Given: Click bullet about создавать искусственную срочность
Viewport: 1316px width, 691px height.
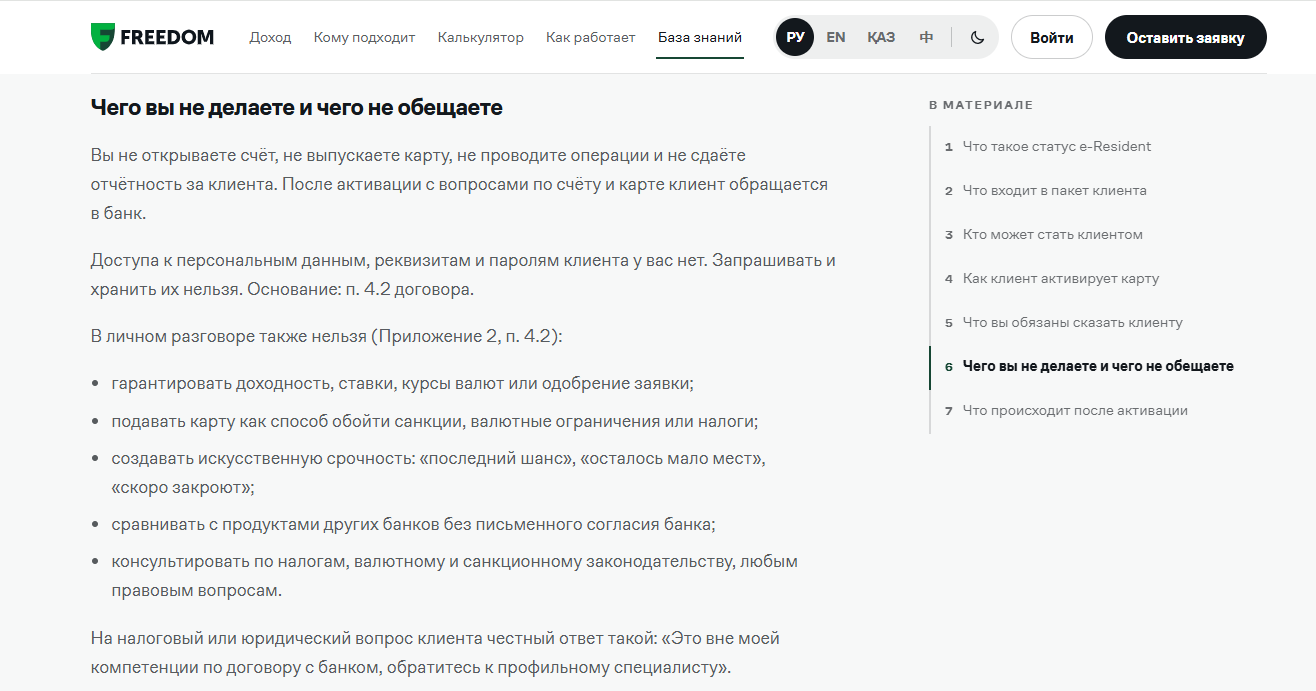Looking at the screenshot, I should coord(439,473).
